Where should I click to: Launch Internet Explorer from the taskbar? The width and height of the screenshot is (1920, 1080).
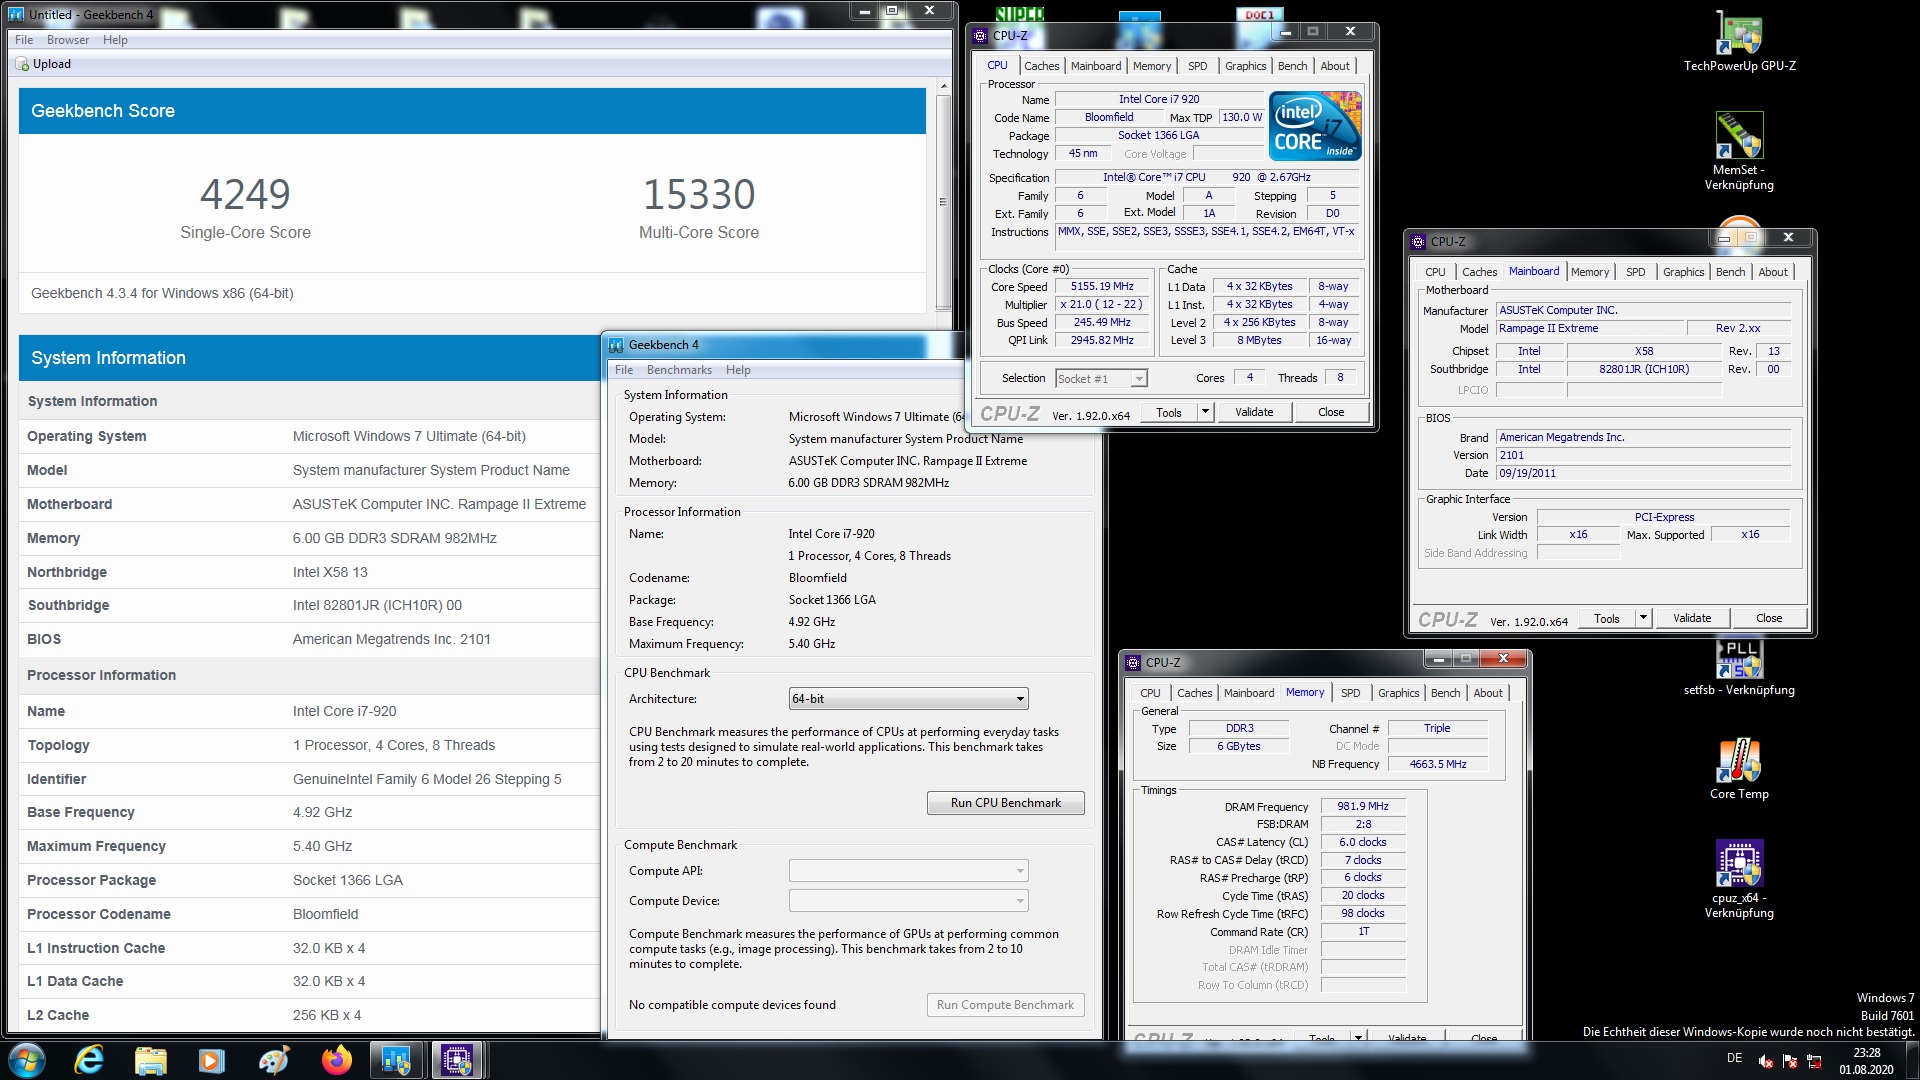[89, 1060]
